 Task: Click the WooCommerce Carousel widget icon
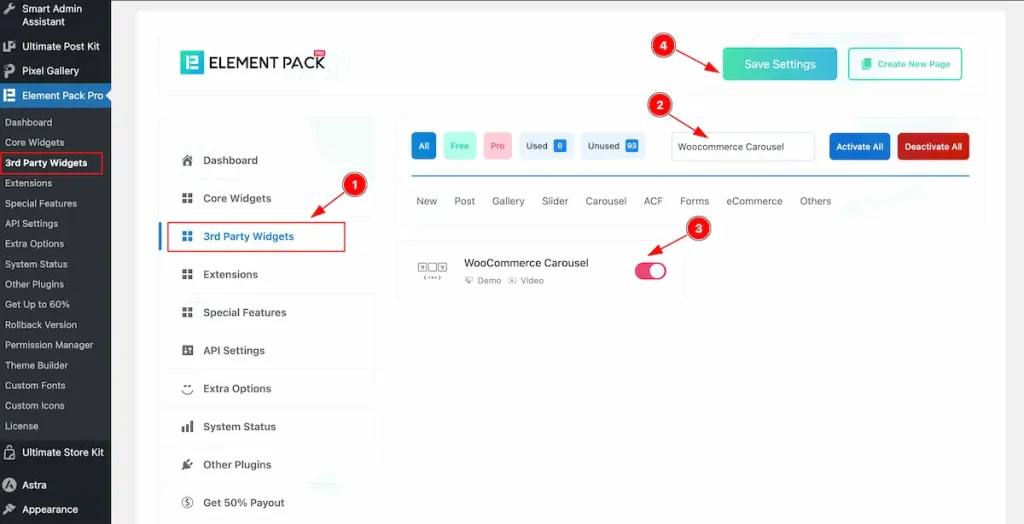[x=432, y=270]
